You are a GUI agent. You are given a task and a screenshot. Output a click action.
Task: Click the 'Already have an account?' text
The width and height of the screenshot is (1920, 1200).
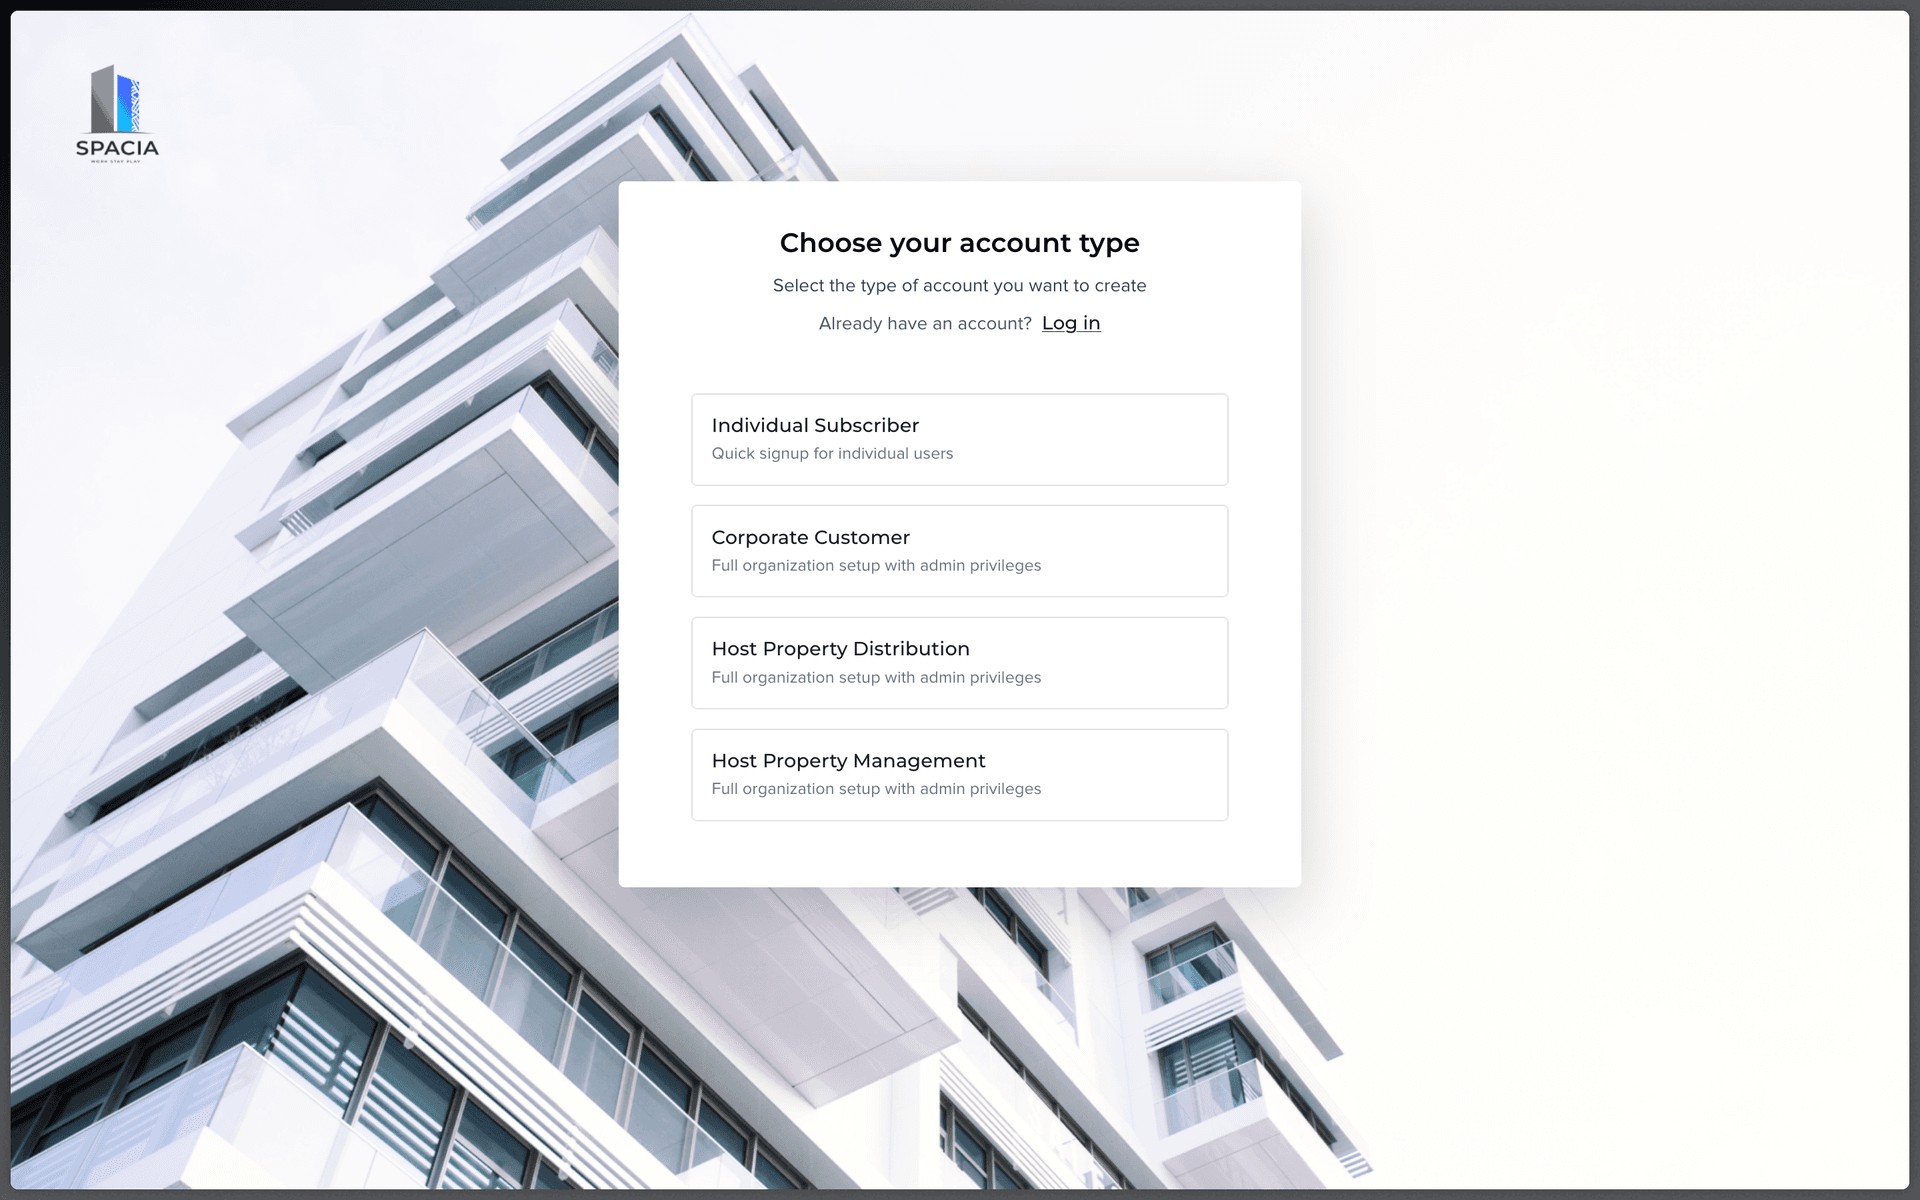tap(925, 324)
